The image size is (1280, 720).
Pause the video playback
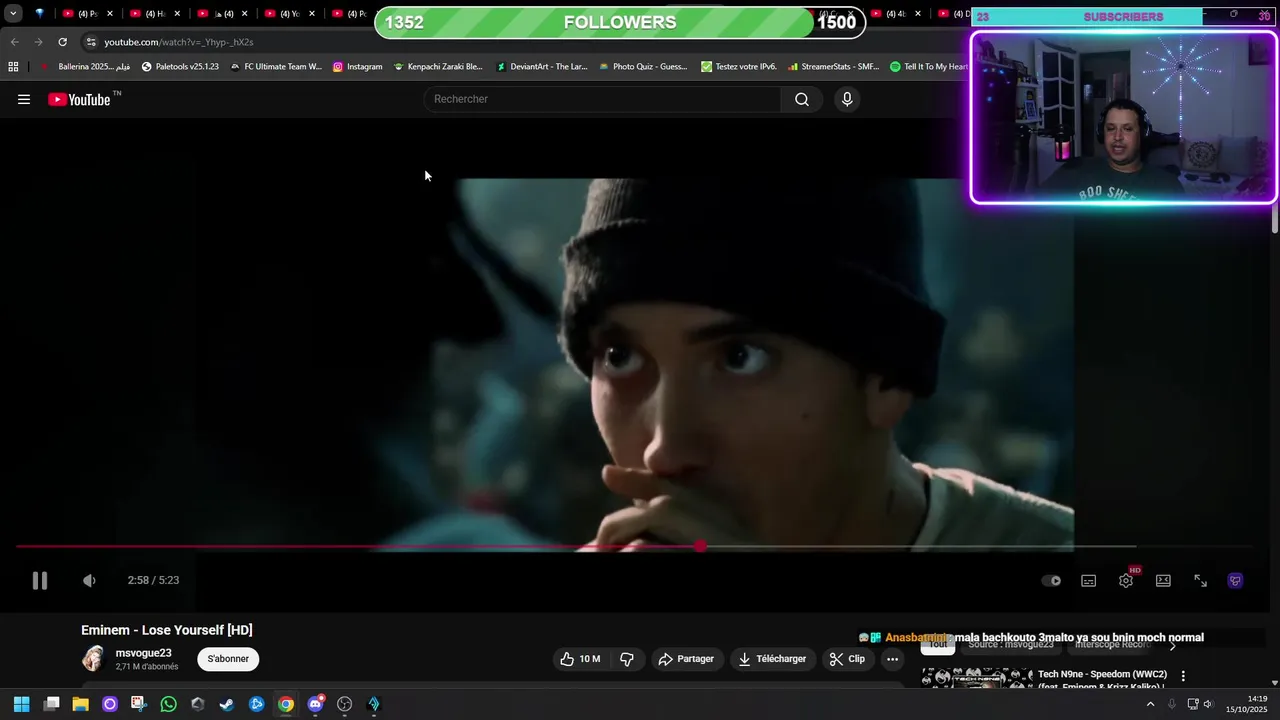(x=39, y=580)
